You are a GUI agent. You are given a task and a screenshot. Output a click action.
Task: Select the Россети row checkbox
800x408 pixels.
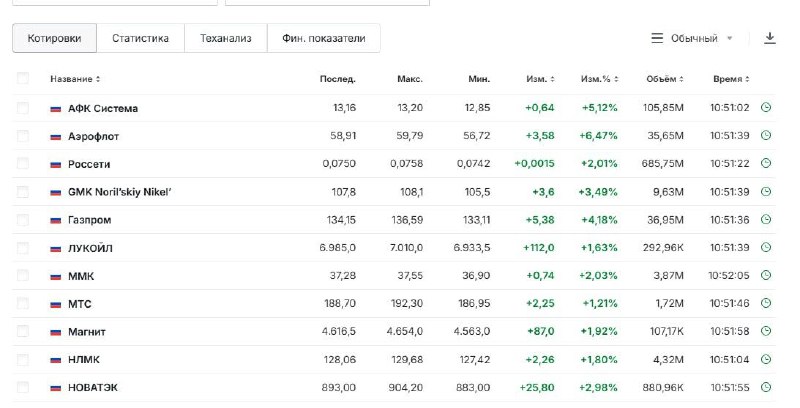click(x=23, y=163)
